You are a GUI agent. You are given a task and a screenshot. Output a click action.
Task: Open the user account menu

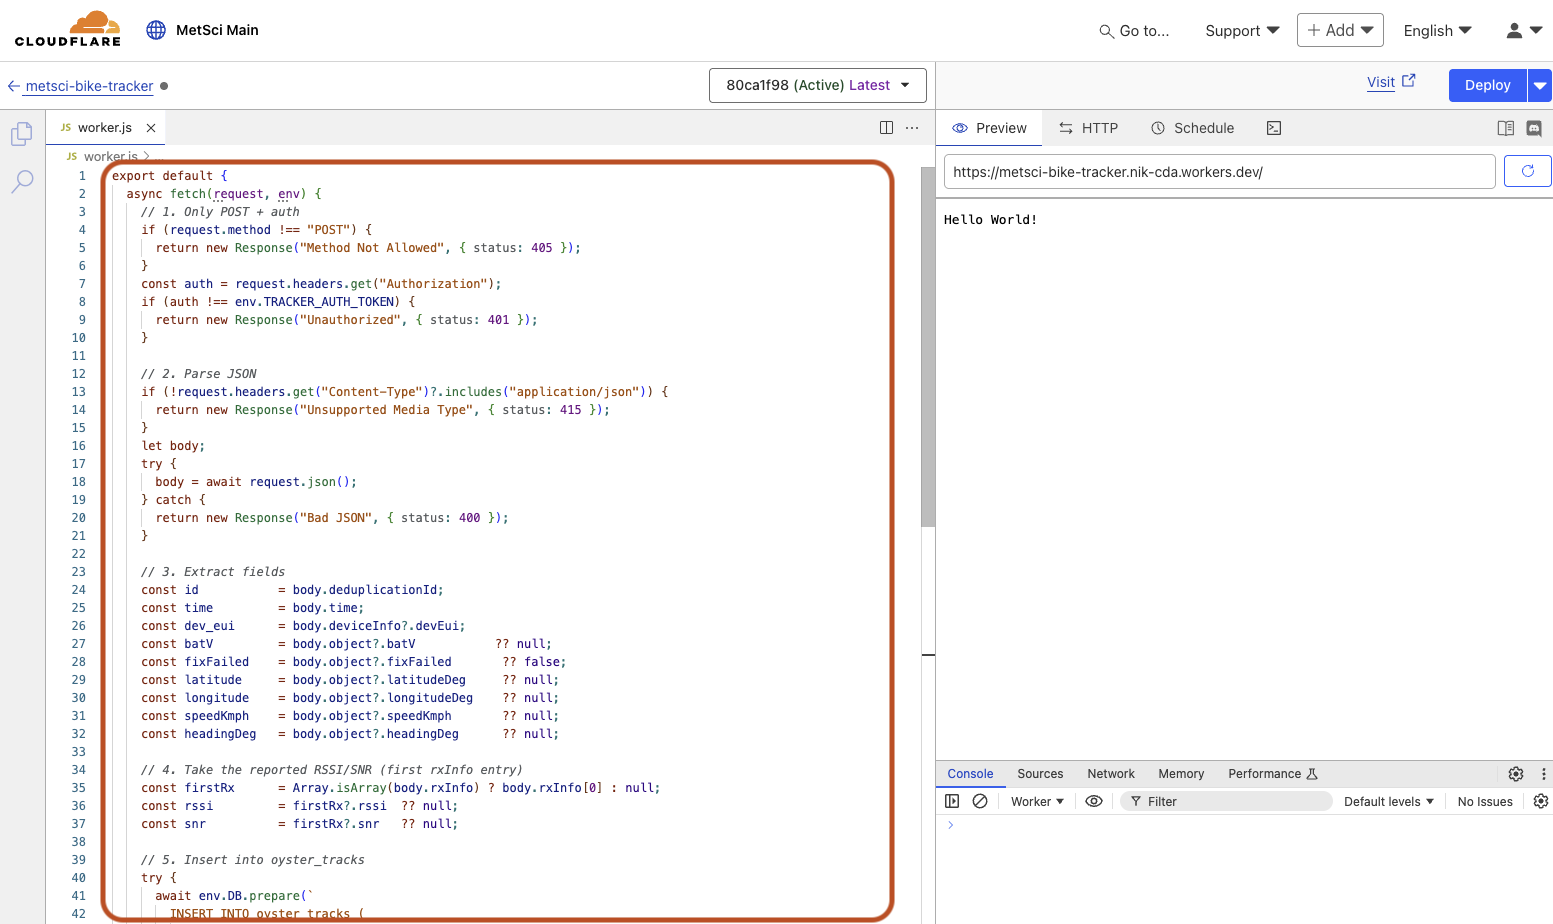tap(1524, 31)
